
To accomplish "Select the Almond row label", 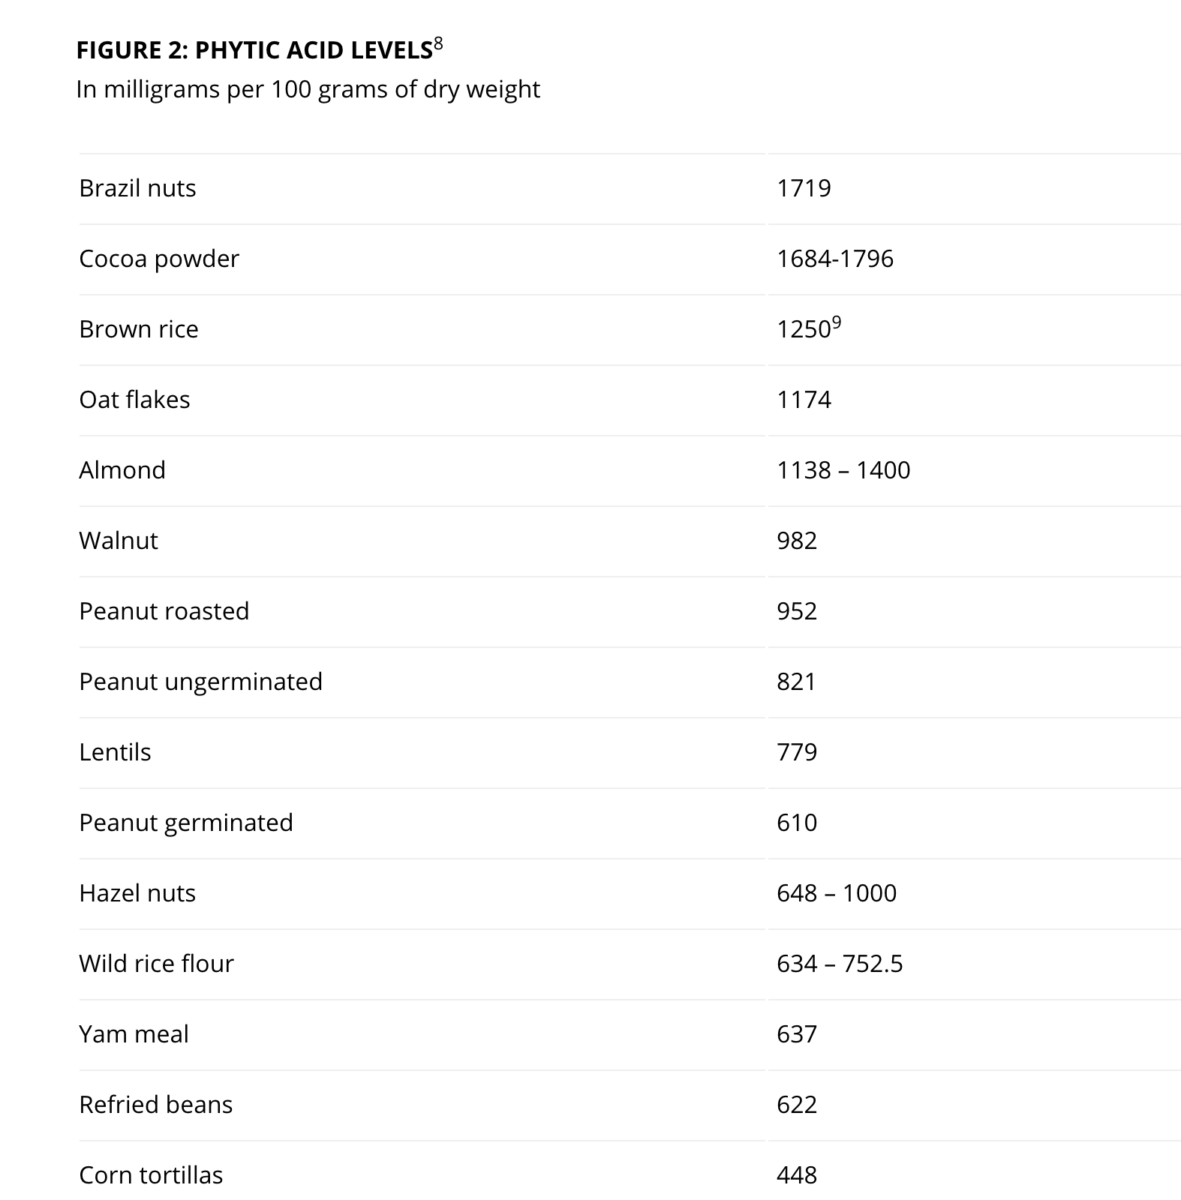I will pyautogui.click(x=122, y=470).
